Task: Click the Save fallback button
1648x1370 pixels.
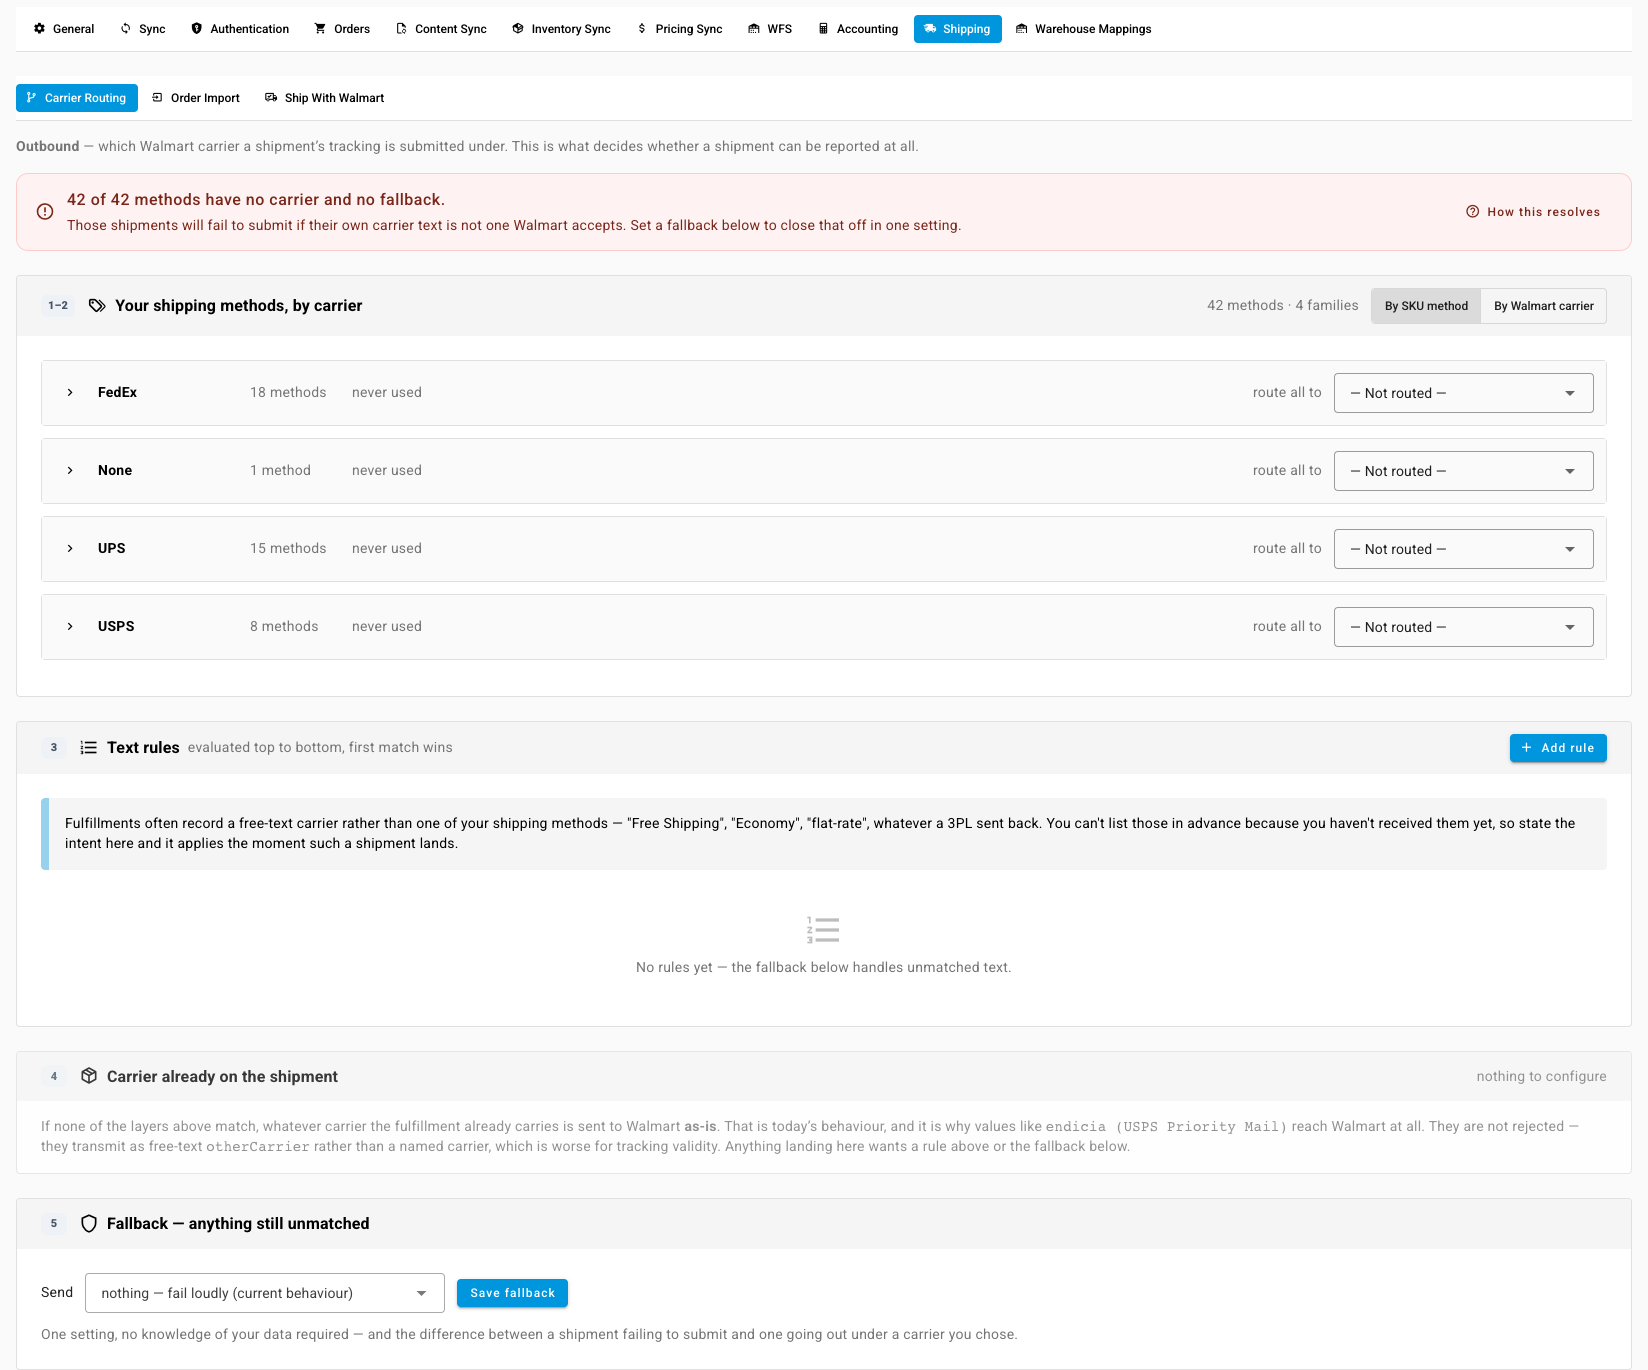Action: pyautogui.click(x=512, y=1293)
